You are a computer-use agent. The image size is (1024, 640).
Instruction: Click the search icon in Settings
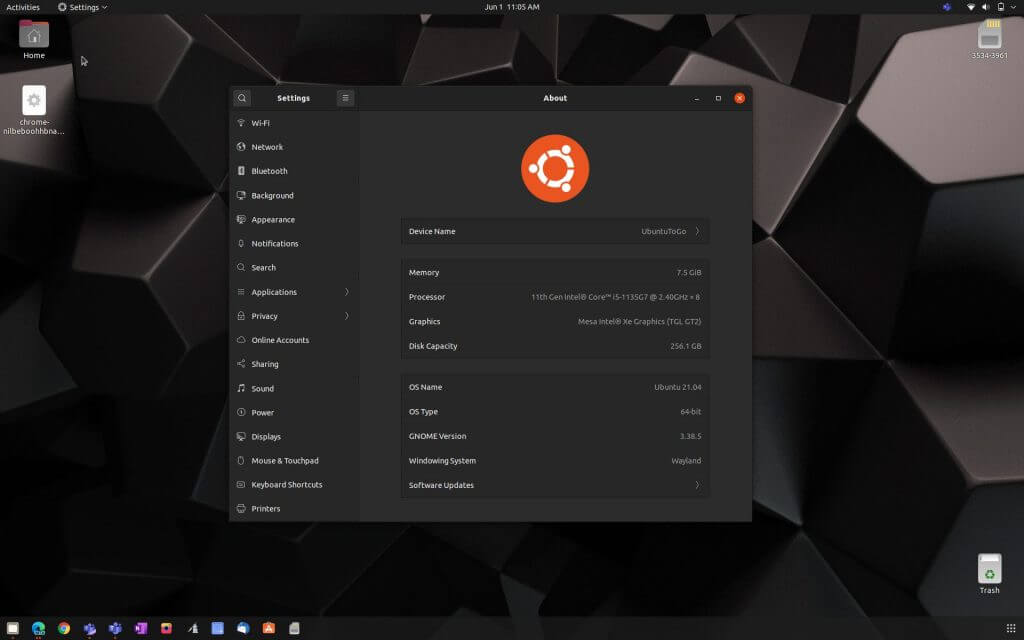[241, 97]
